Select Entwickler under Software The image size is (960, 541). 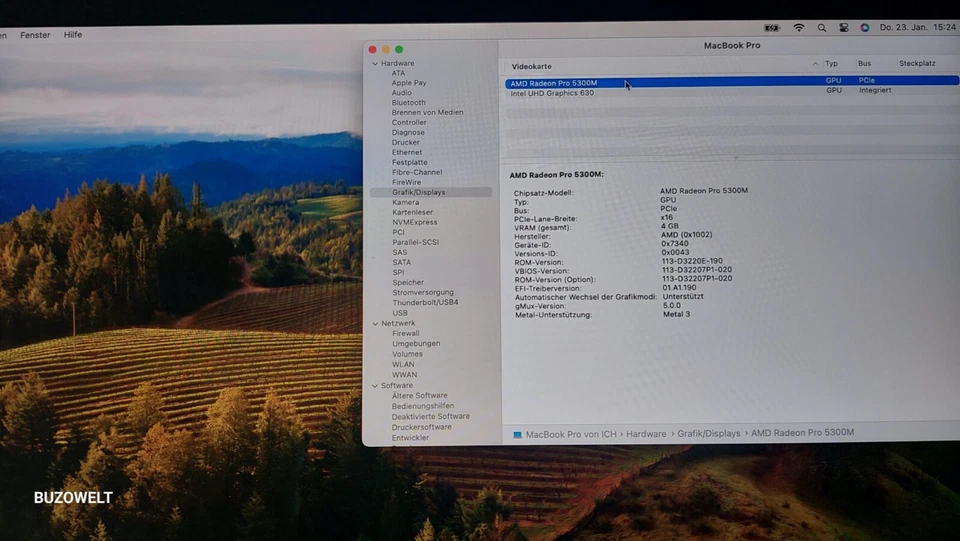[410, 438]
